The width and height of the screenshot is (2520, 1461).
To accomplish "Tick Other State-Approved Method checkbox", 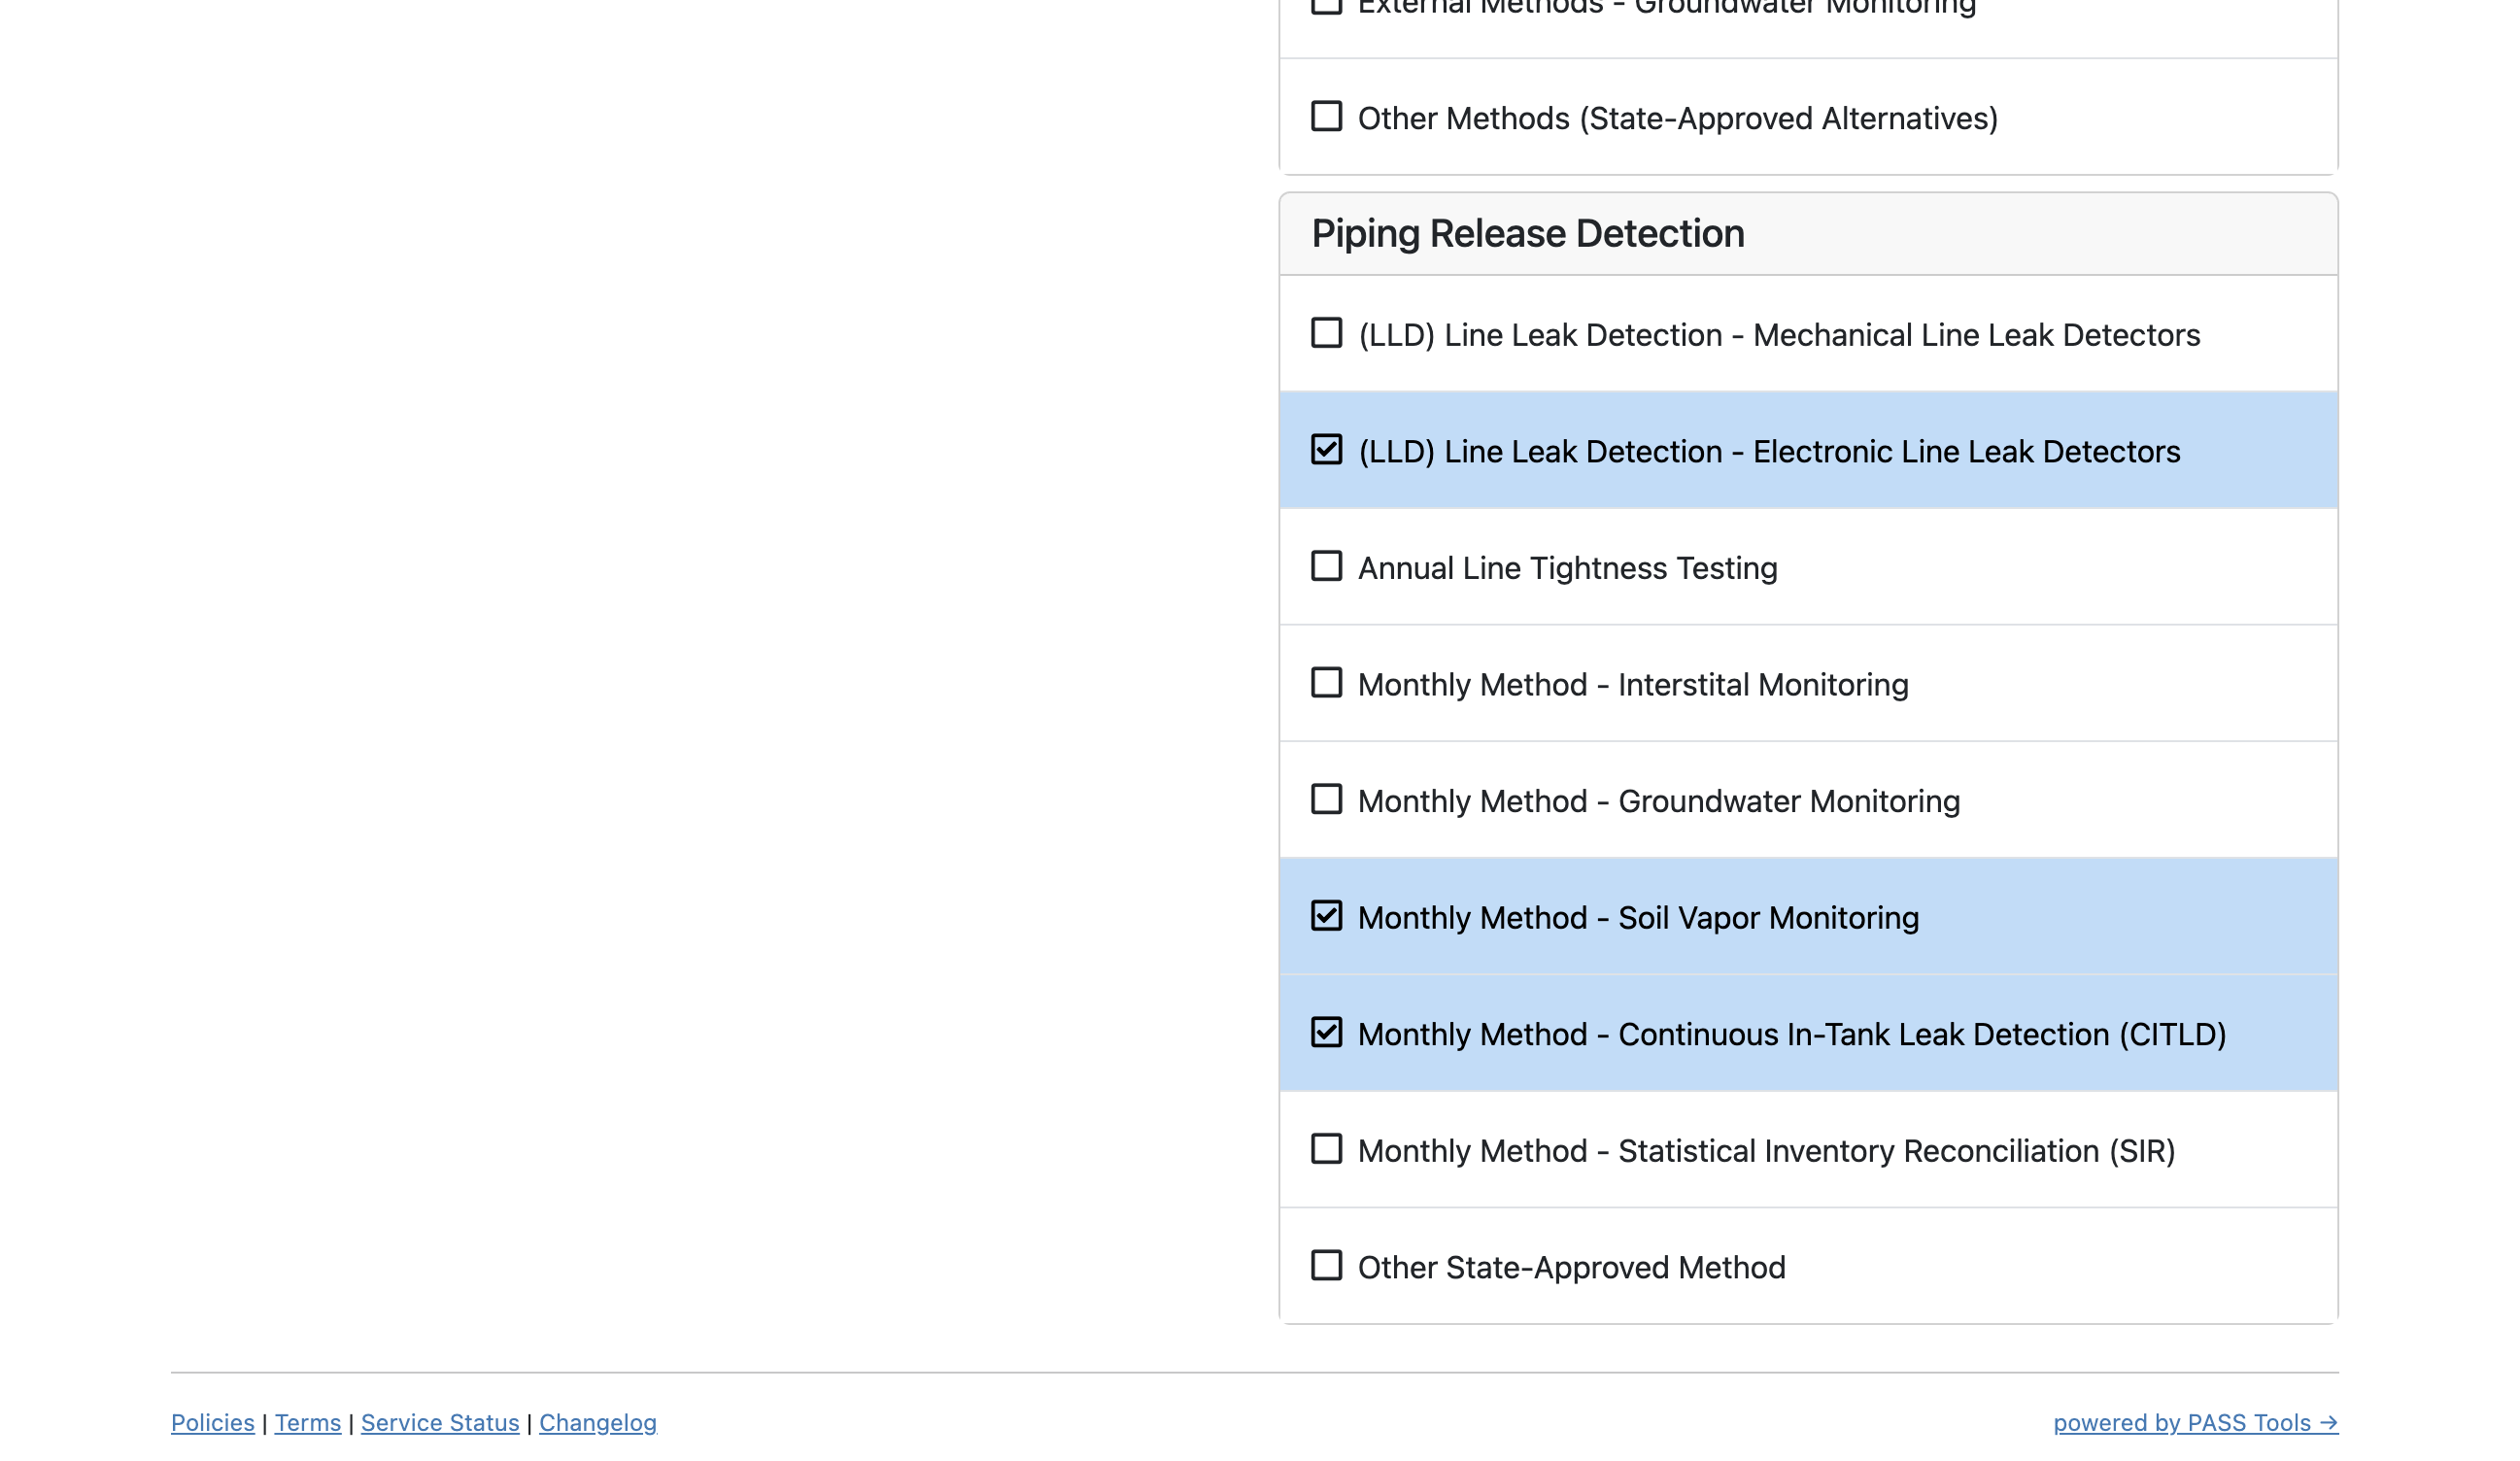I will tap(1326, 1265).
